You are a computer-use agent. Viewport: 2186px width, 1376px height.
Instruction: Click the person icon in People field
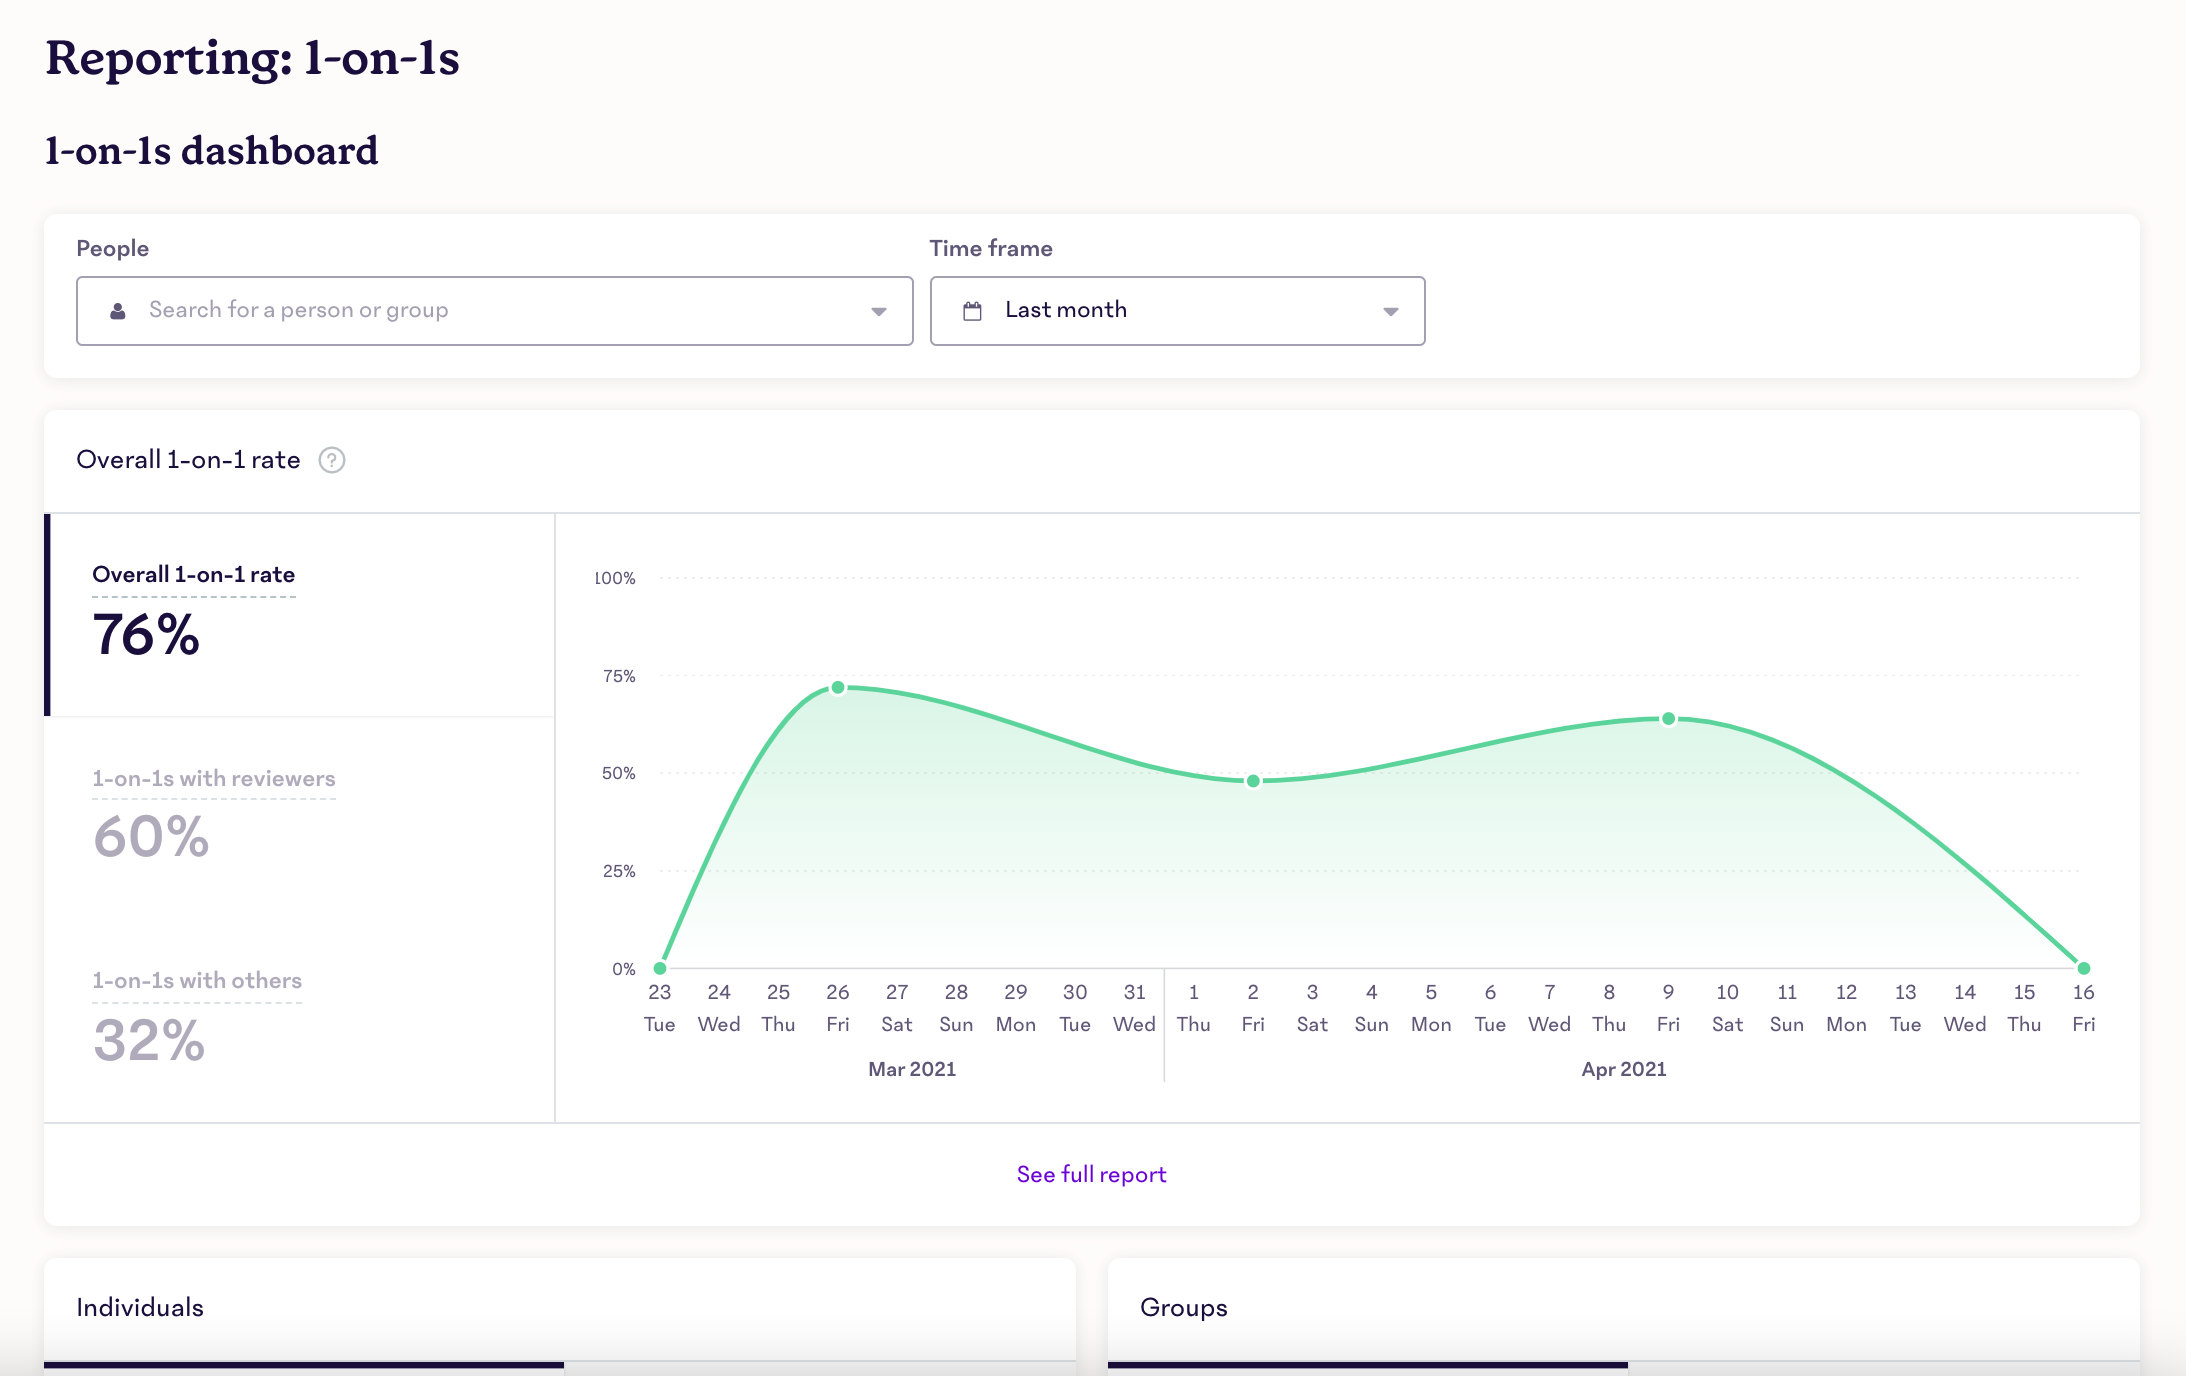[118, 311]
